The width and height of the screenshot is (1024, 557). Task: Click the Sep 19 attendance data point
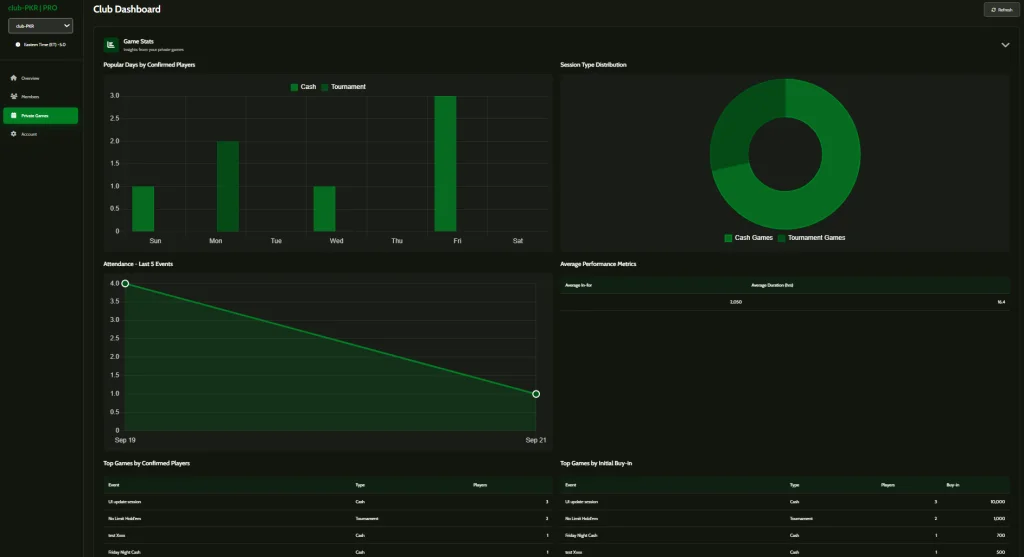(125, 284)
